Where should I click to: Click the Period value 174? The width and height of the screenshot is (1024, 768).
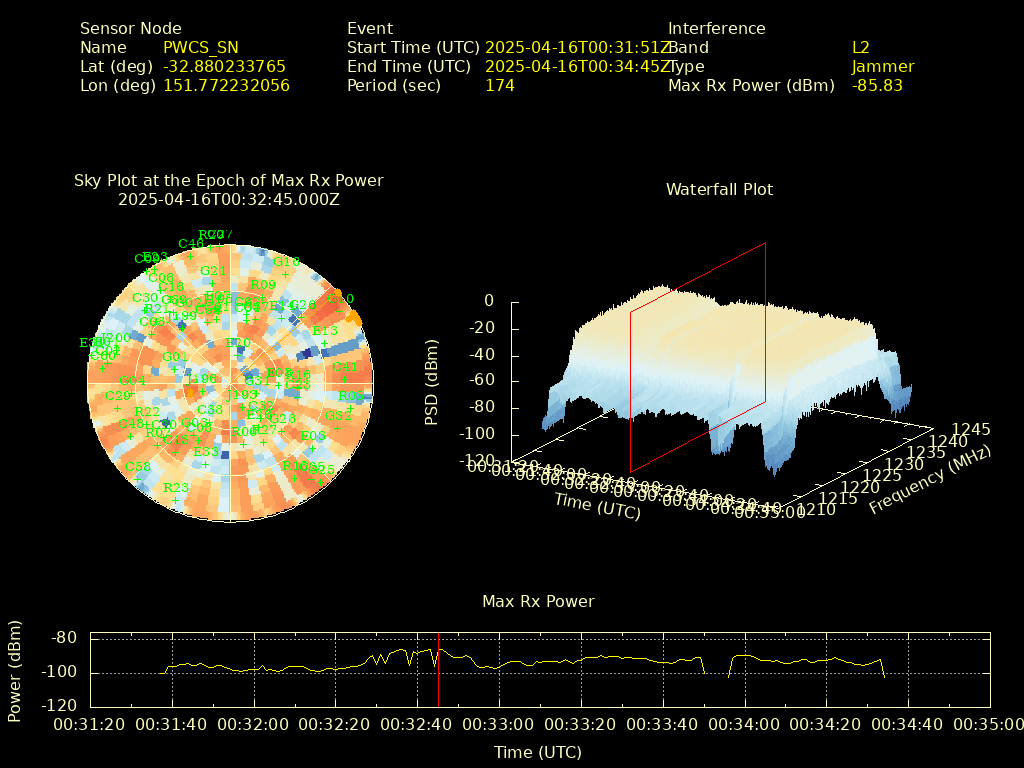[499, 85]
